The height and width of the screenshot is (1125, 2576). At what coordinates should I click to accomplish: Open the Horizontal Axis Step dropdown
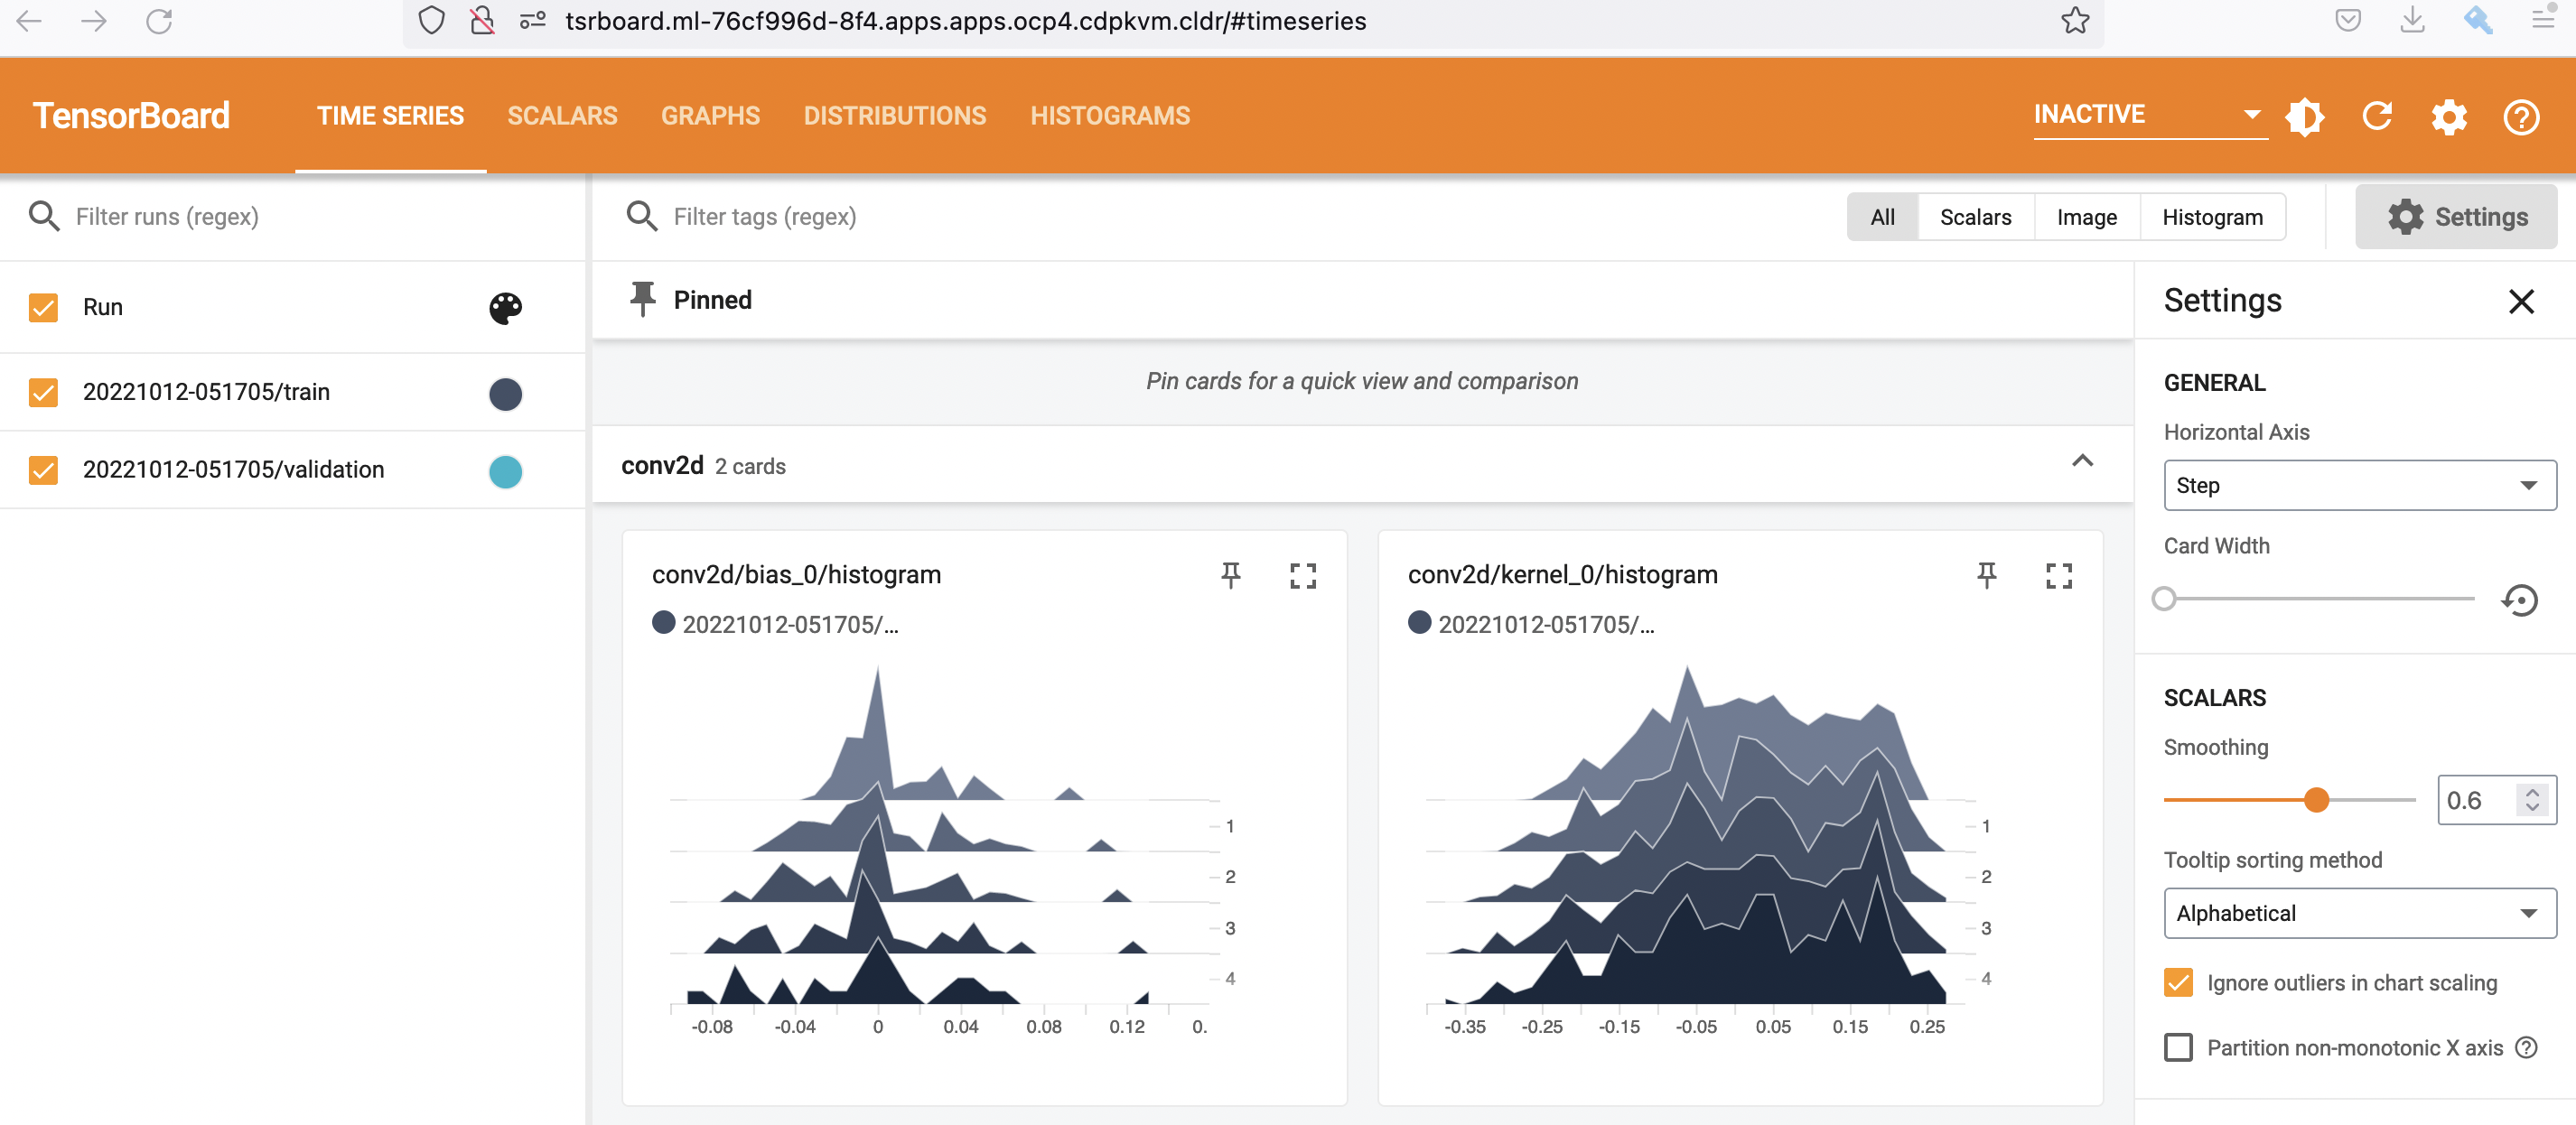(2359, 485)
